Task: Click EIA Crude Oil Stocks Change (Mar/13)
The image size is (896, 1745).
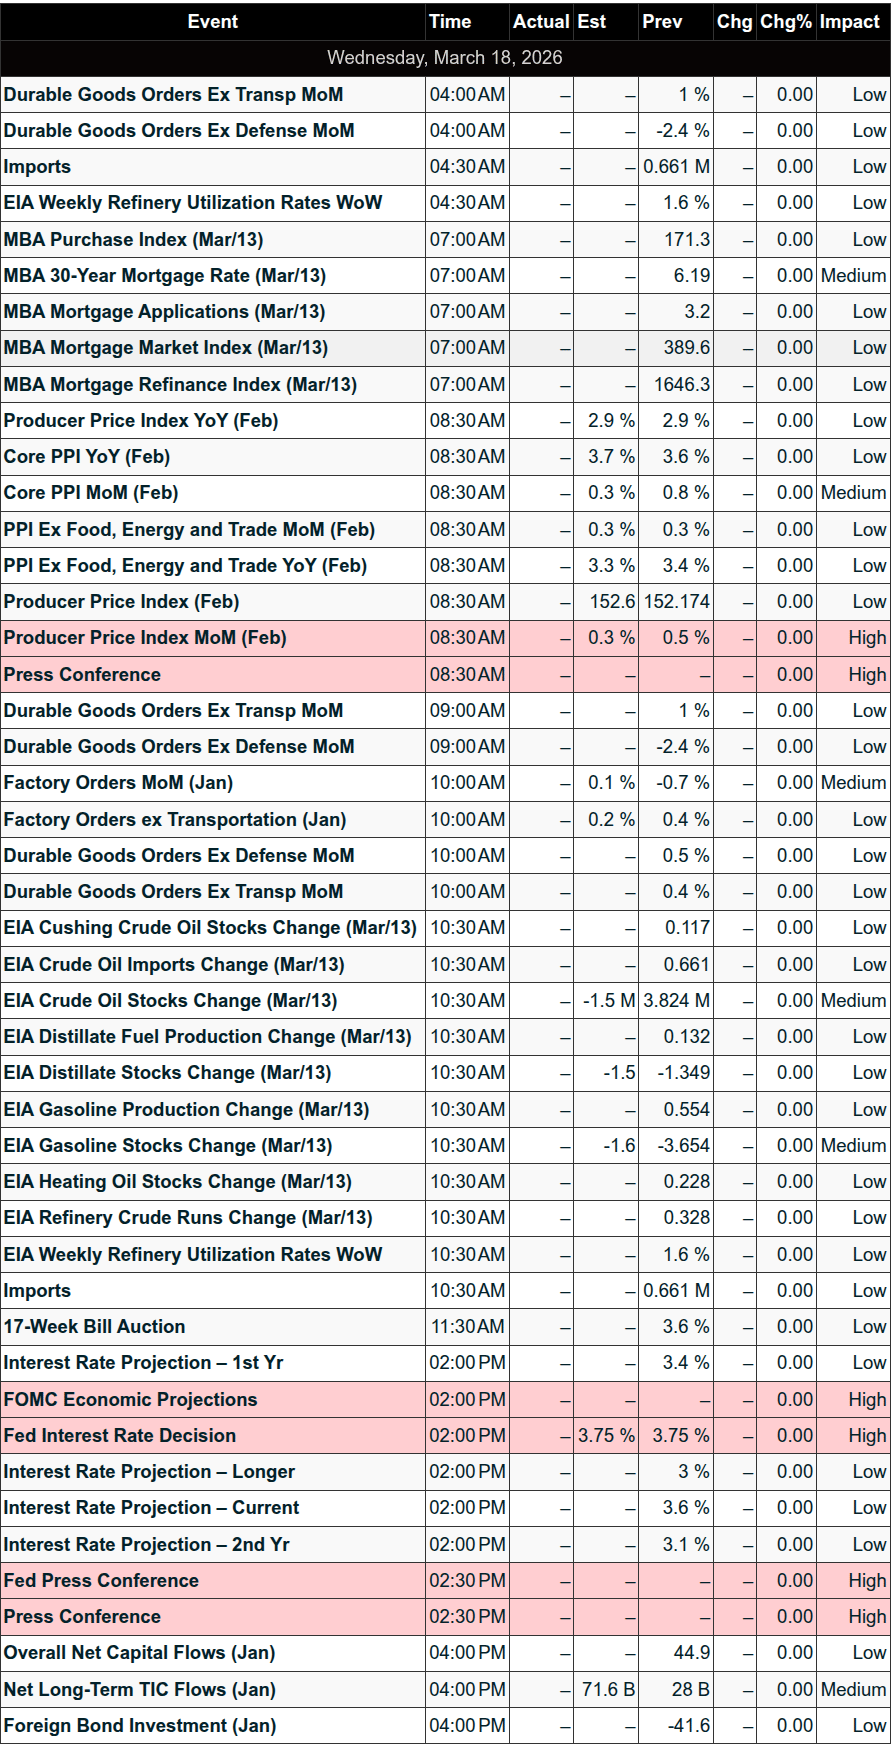Action: coord(170,1000)
